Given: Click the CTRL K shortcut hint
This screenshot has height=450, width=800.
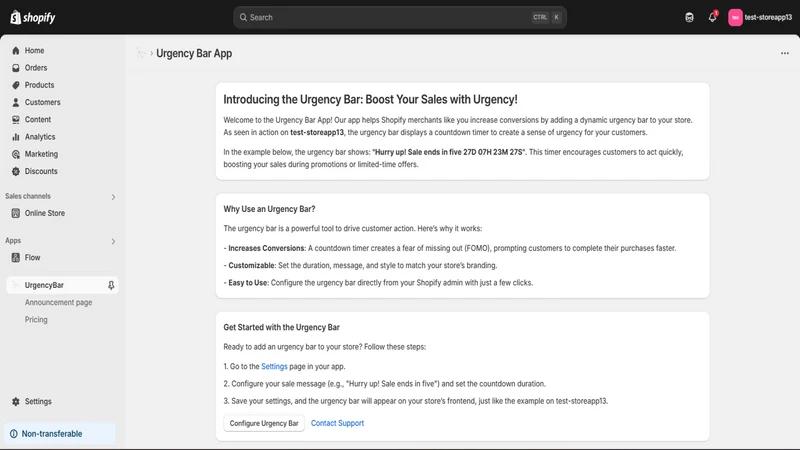Looking at the screenshot, I should click(x=547, y=17).
